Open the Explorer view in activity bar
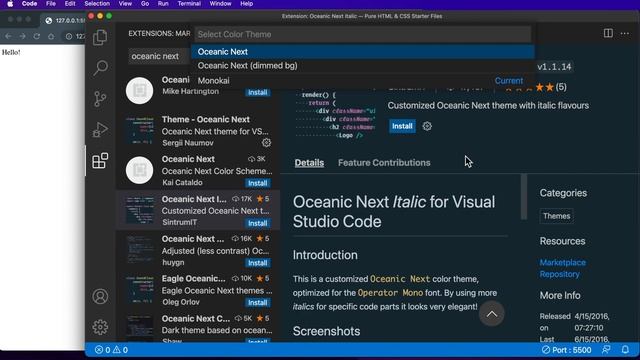Screen dimensions: 640x360 pyautogui.click(x=100, y=38)
